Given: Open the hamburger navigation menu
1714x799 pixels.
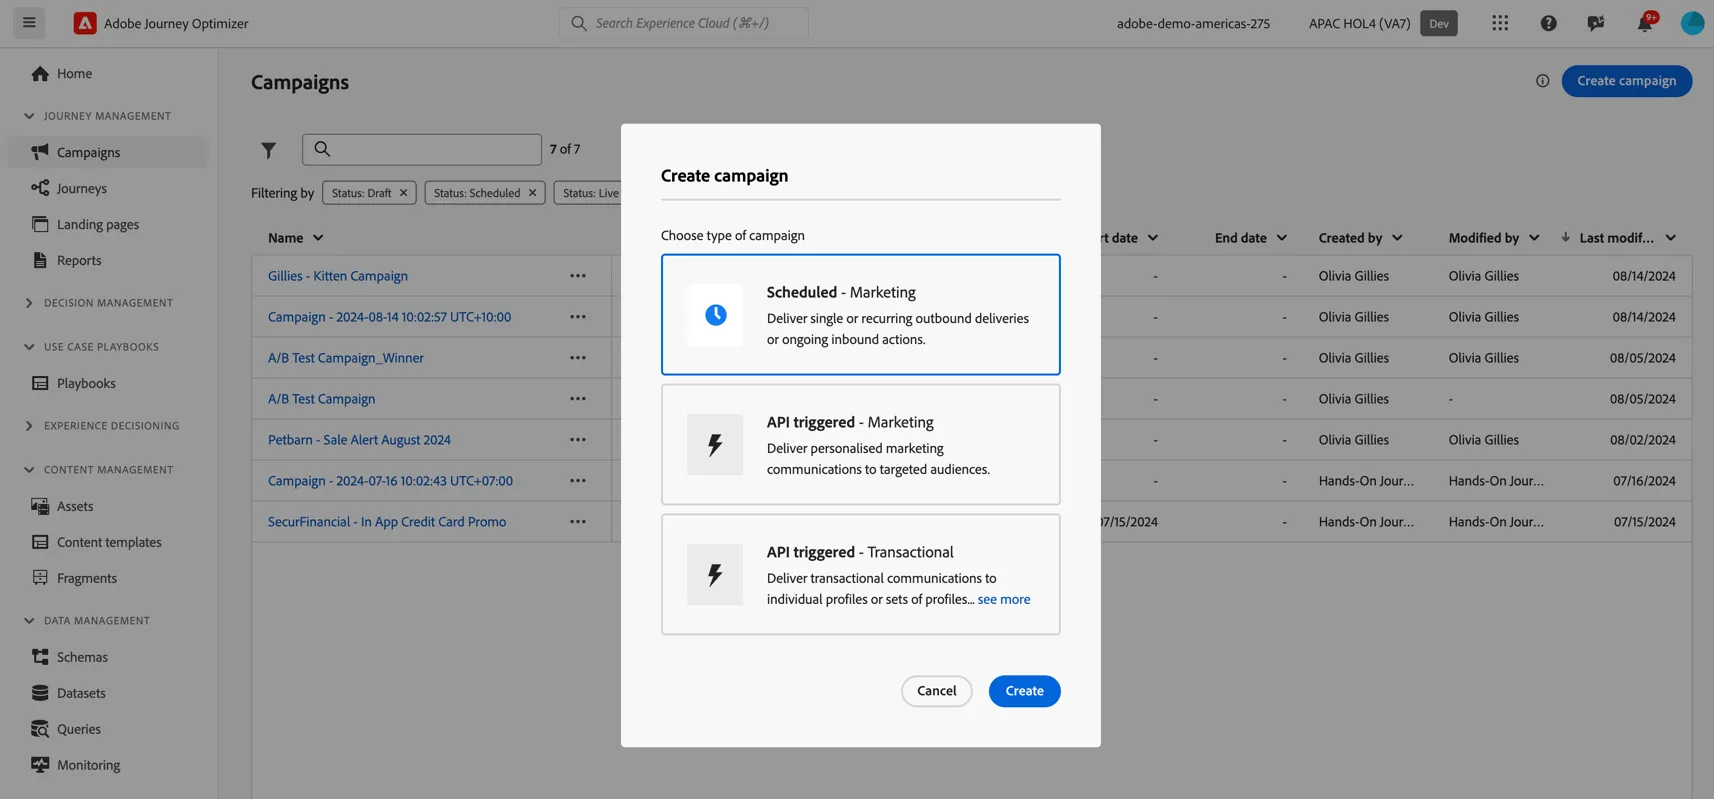Looking at the screenshot, I should (x=29, y=23).
